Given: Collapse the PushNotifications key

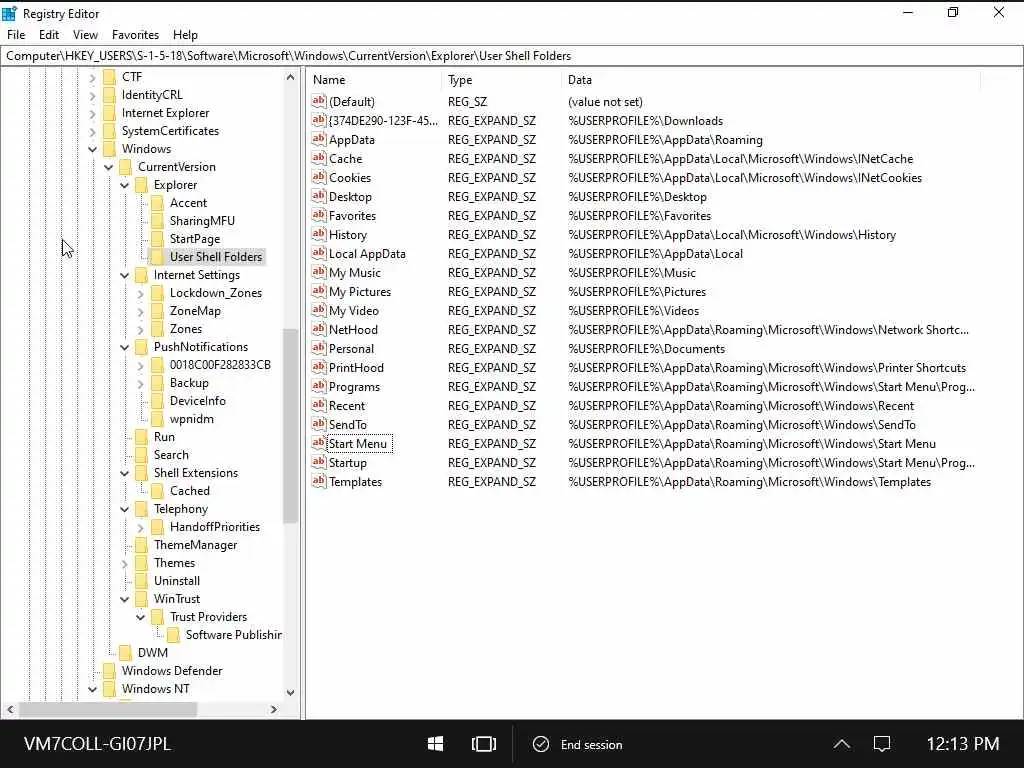Looking at the screenshot, I should (x=125, y=347).
